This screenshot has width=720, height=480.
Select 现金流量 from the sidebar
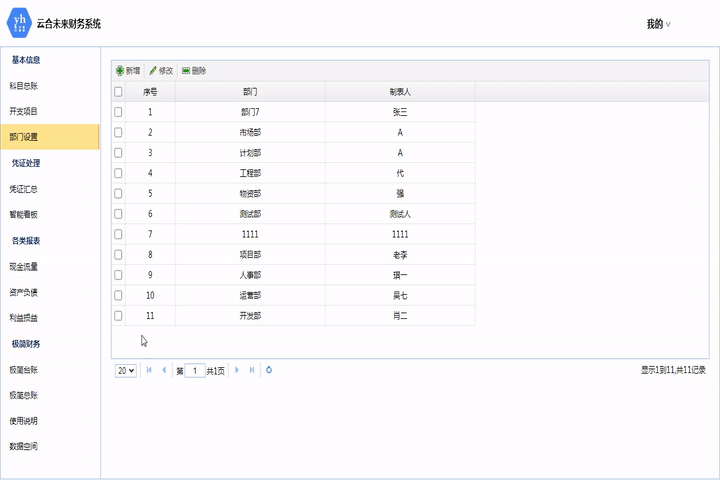click(24, 267)
